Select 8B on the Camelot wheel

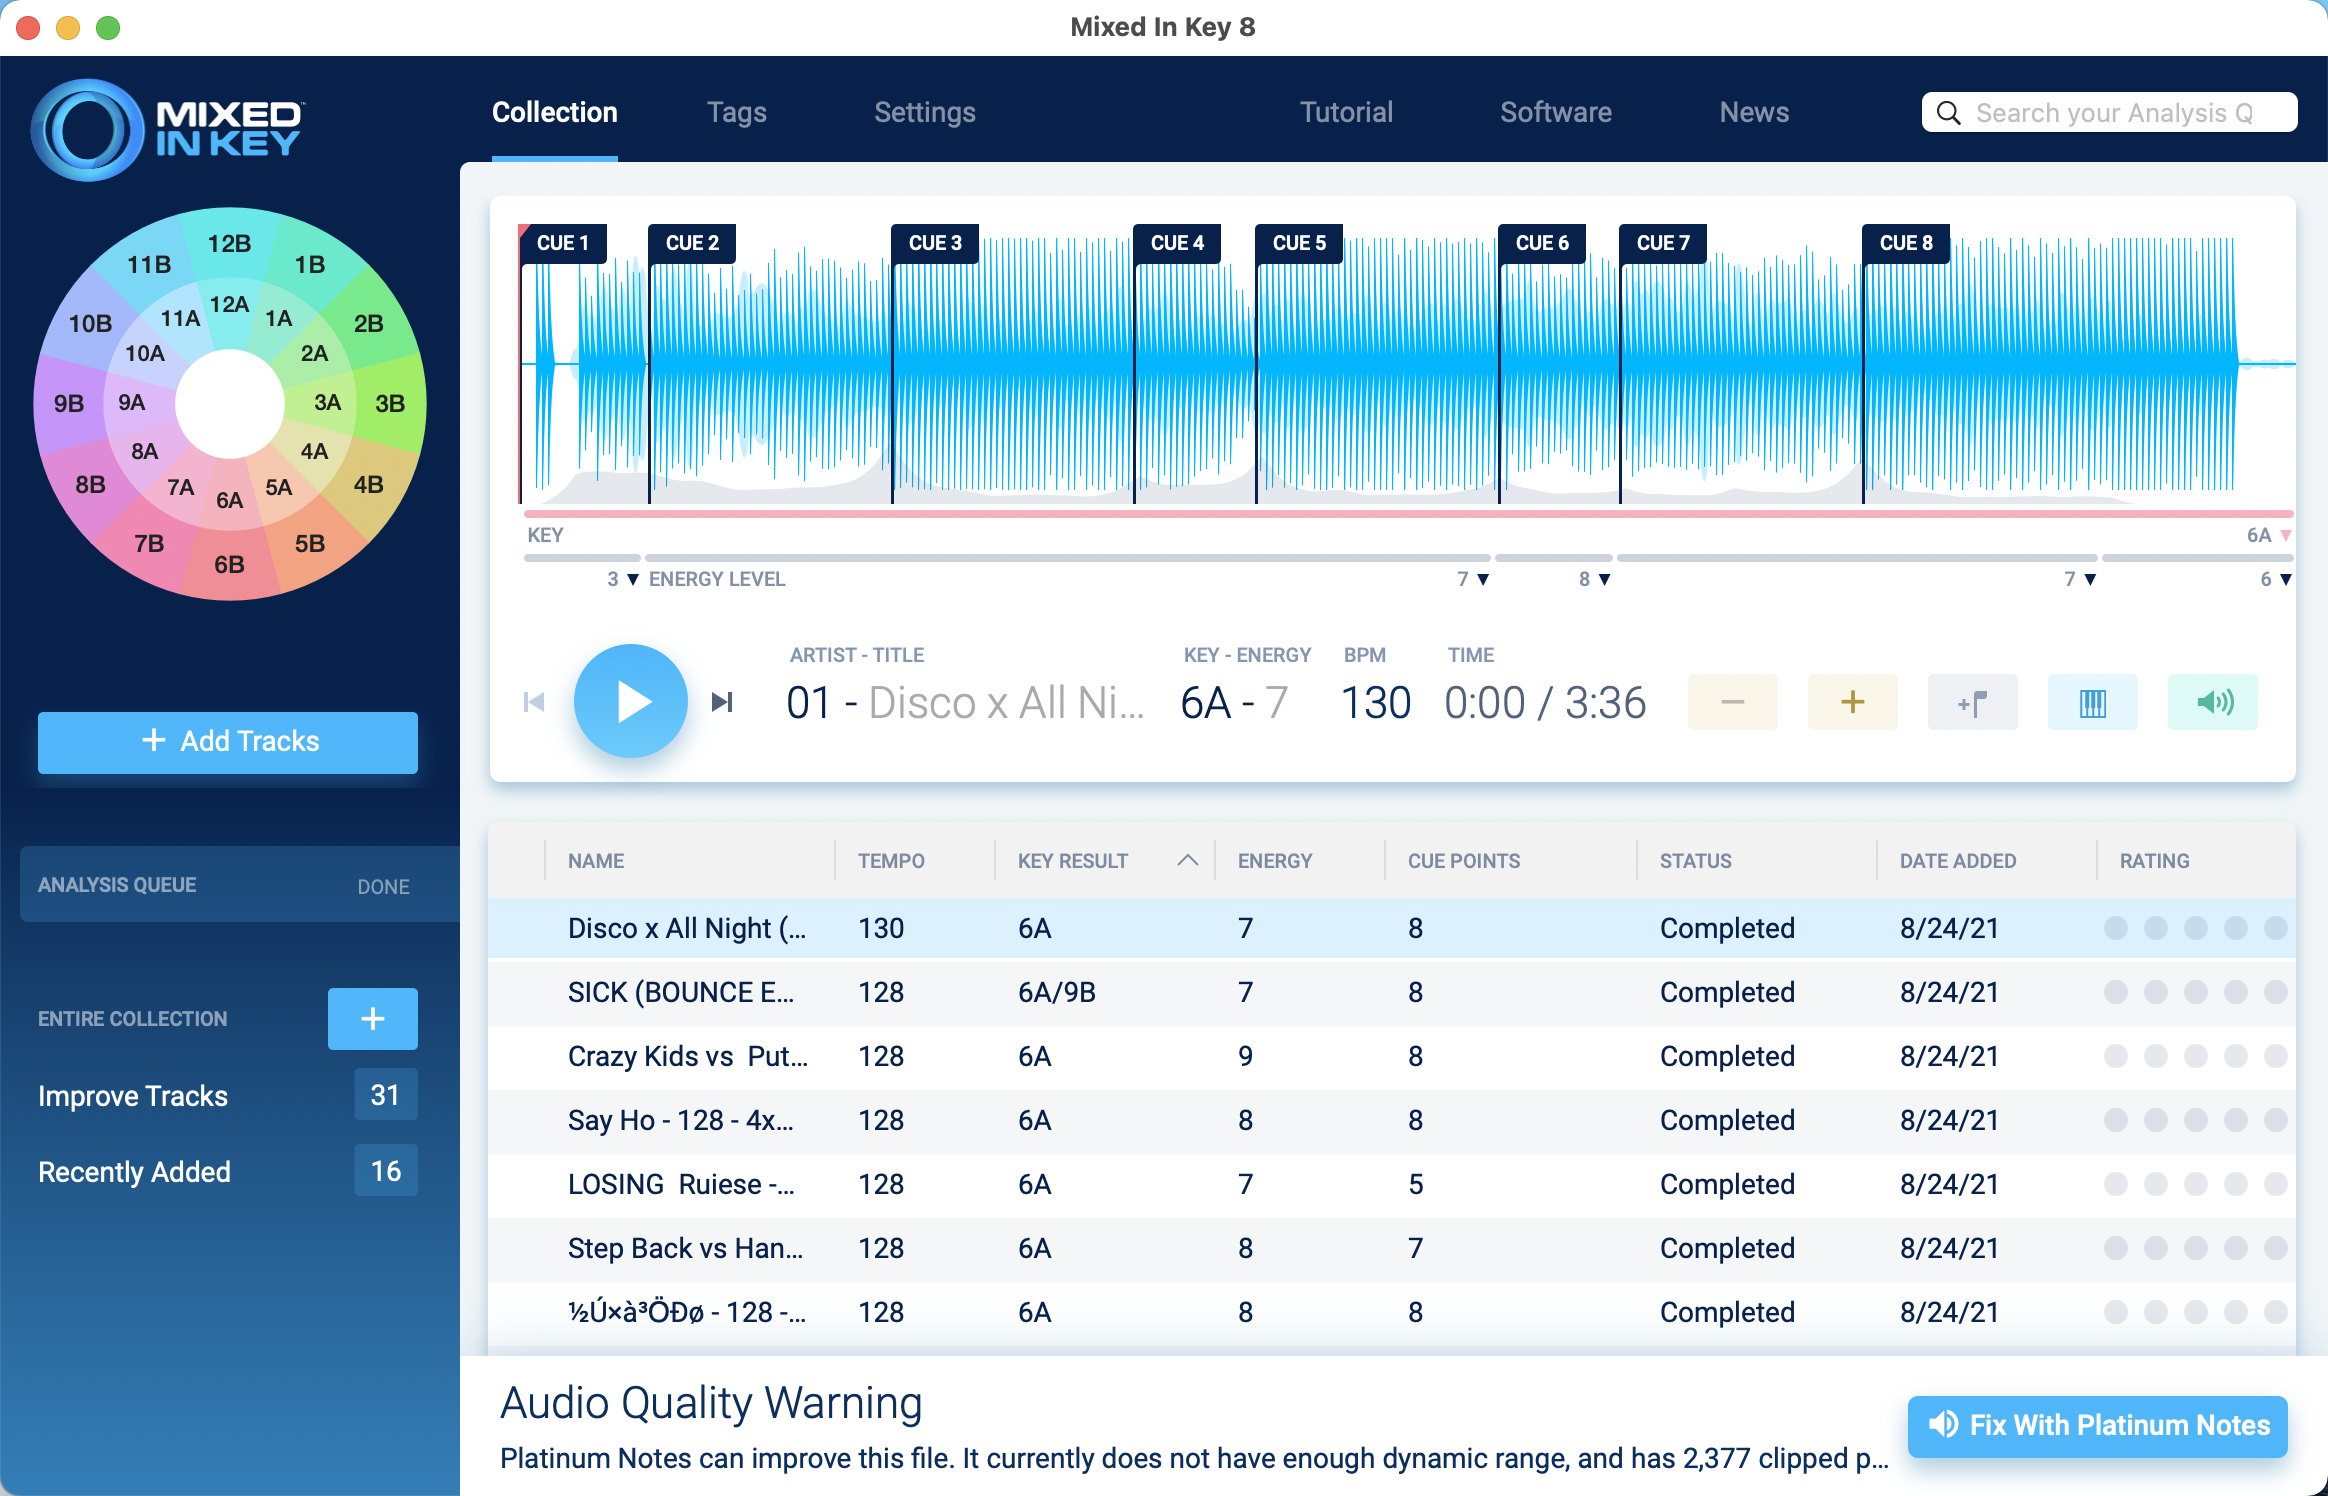coord(90,485)
